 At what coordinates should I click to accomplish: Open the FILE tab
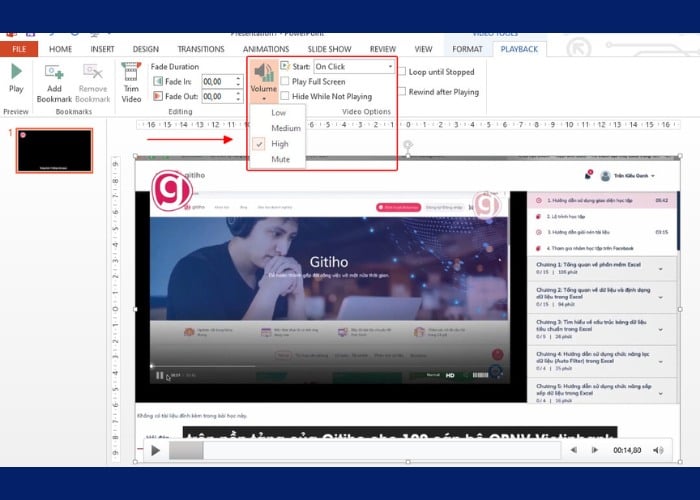[19, 49]
